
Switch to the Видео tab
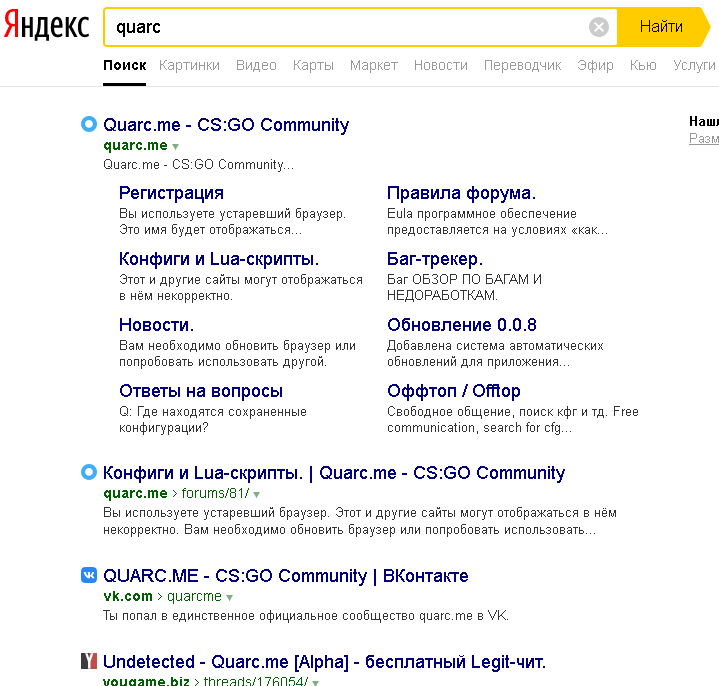point(256,66)
